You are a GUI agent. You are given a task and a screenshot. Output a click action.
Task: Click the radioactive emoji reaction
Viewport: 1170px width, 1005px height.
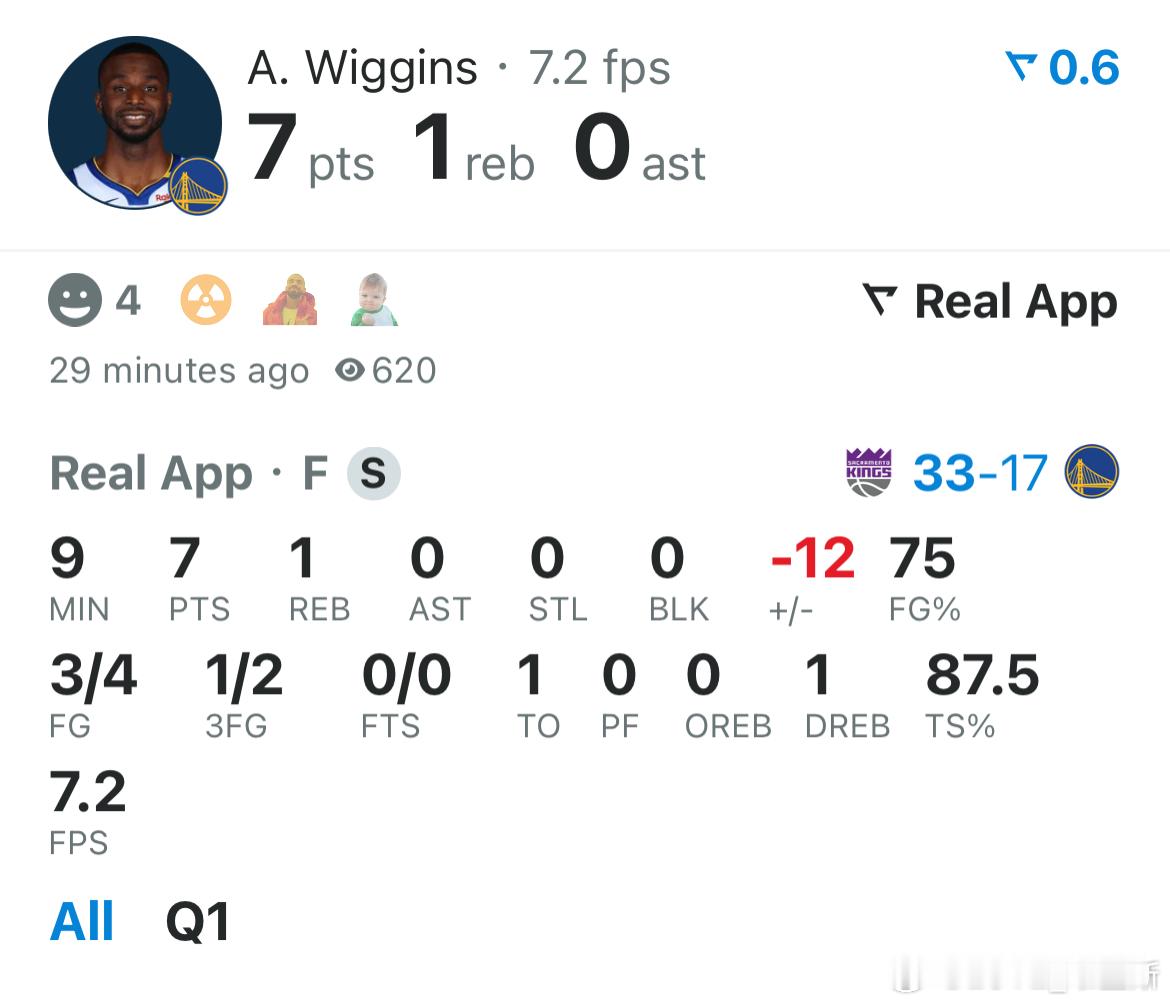click(206, 300)
